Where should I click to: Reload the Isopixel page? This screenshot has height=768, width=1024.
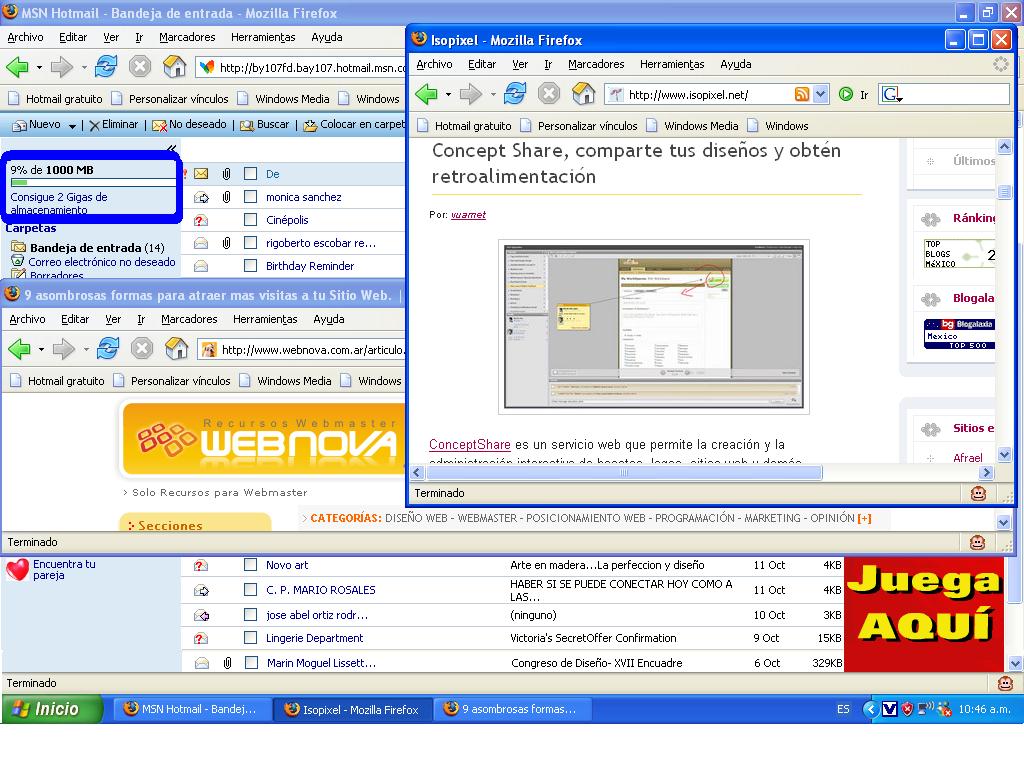pos(515,94)
